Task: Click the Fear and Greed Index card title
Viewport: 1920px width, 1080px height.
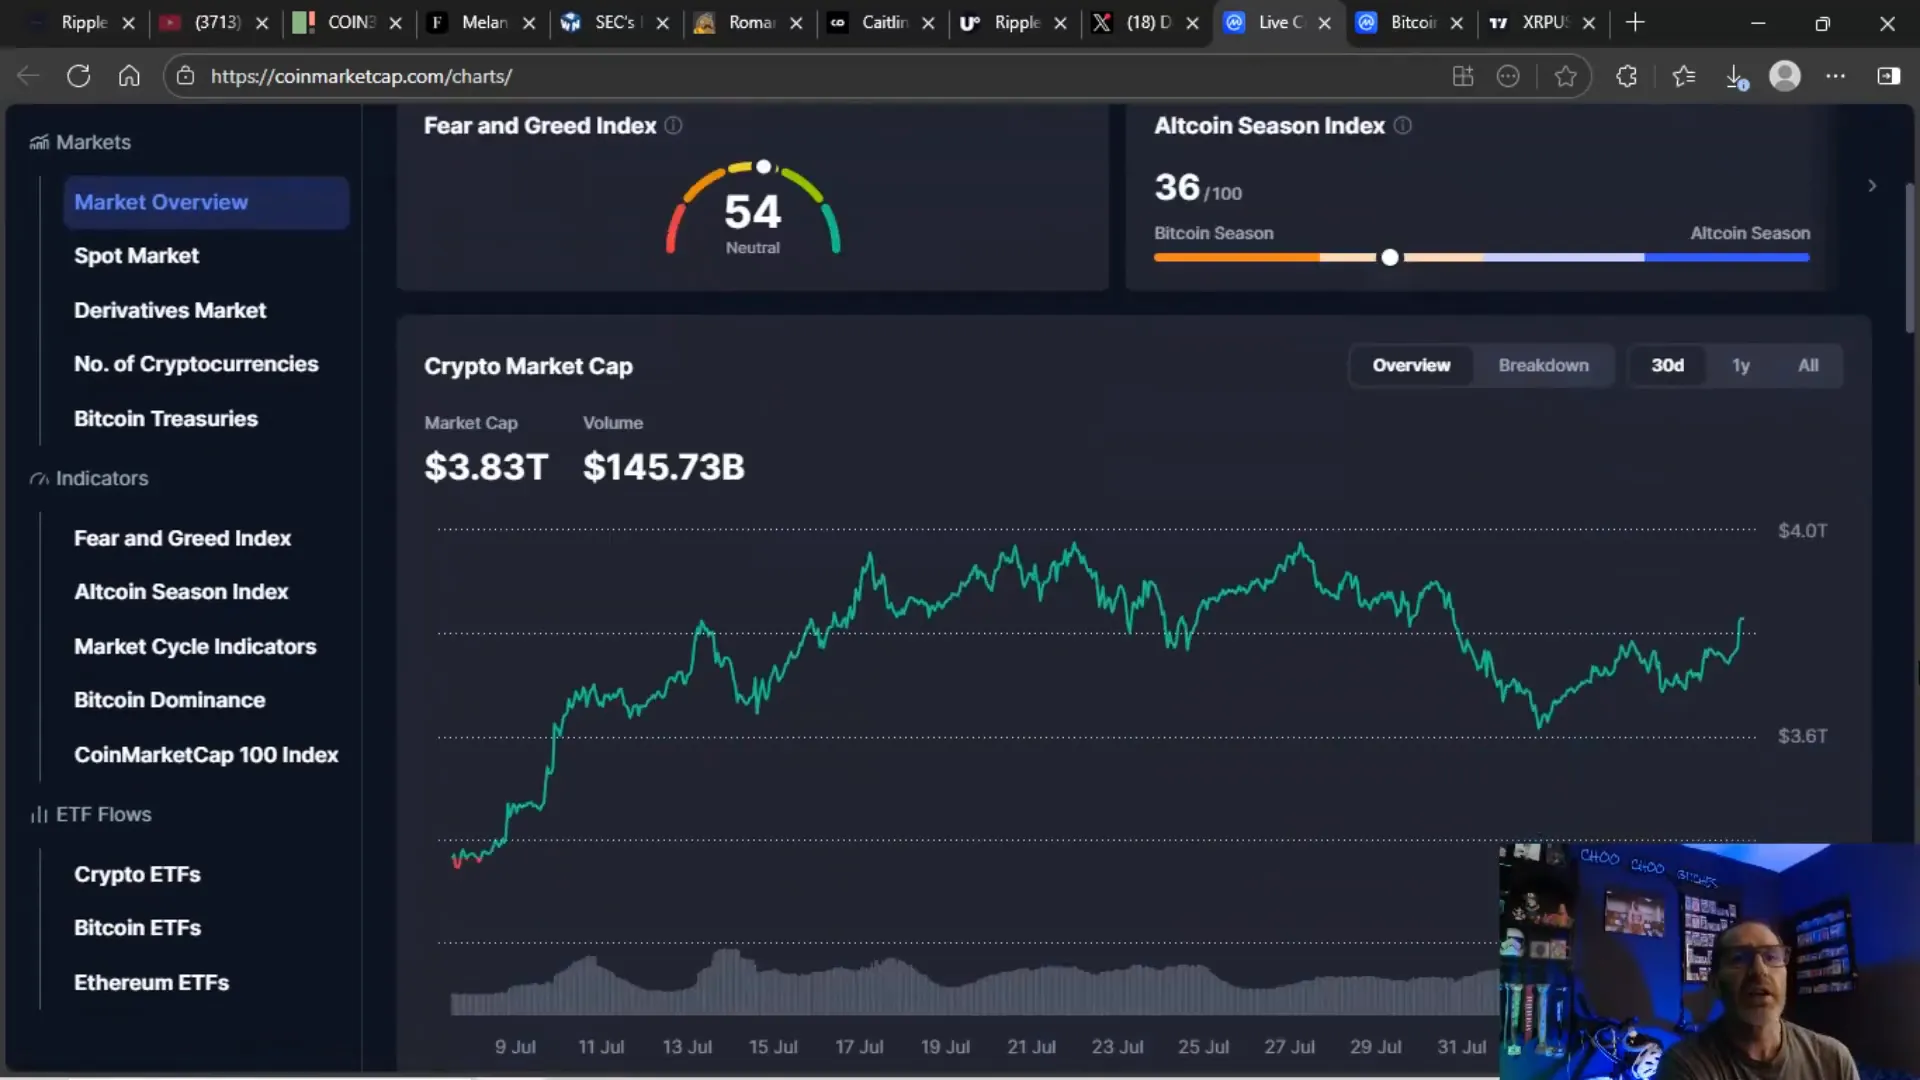Action: click(x=540, y=126)
